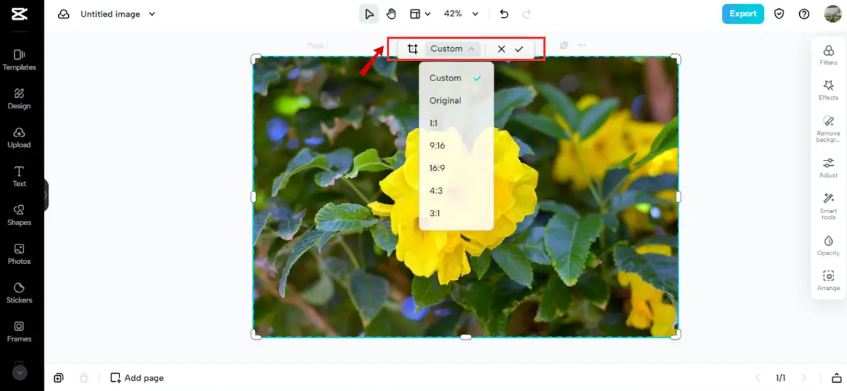Click the delete page trash icon
This screenshot has height=391, width=847.
84,378
